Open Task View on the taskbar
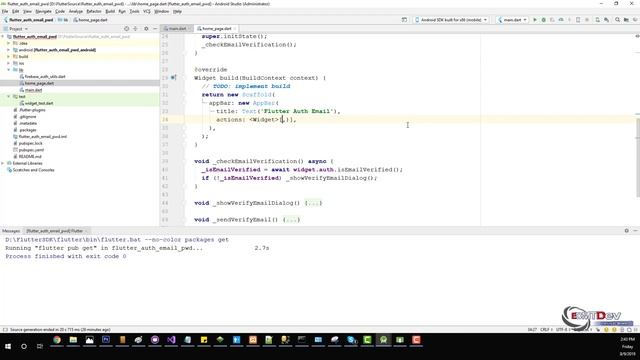This screenshot has width=640, height=360. pos(40,346)
